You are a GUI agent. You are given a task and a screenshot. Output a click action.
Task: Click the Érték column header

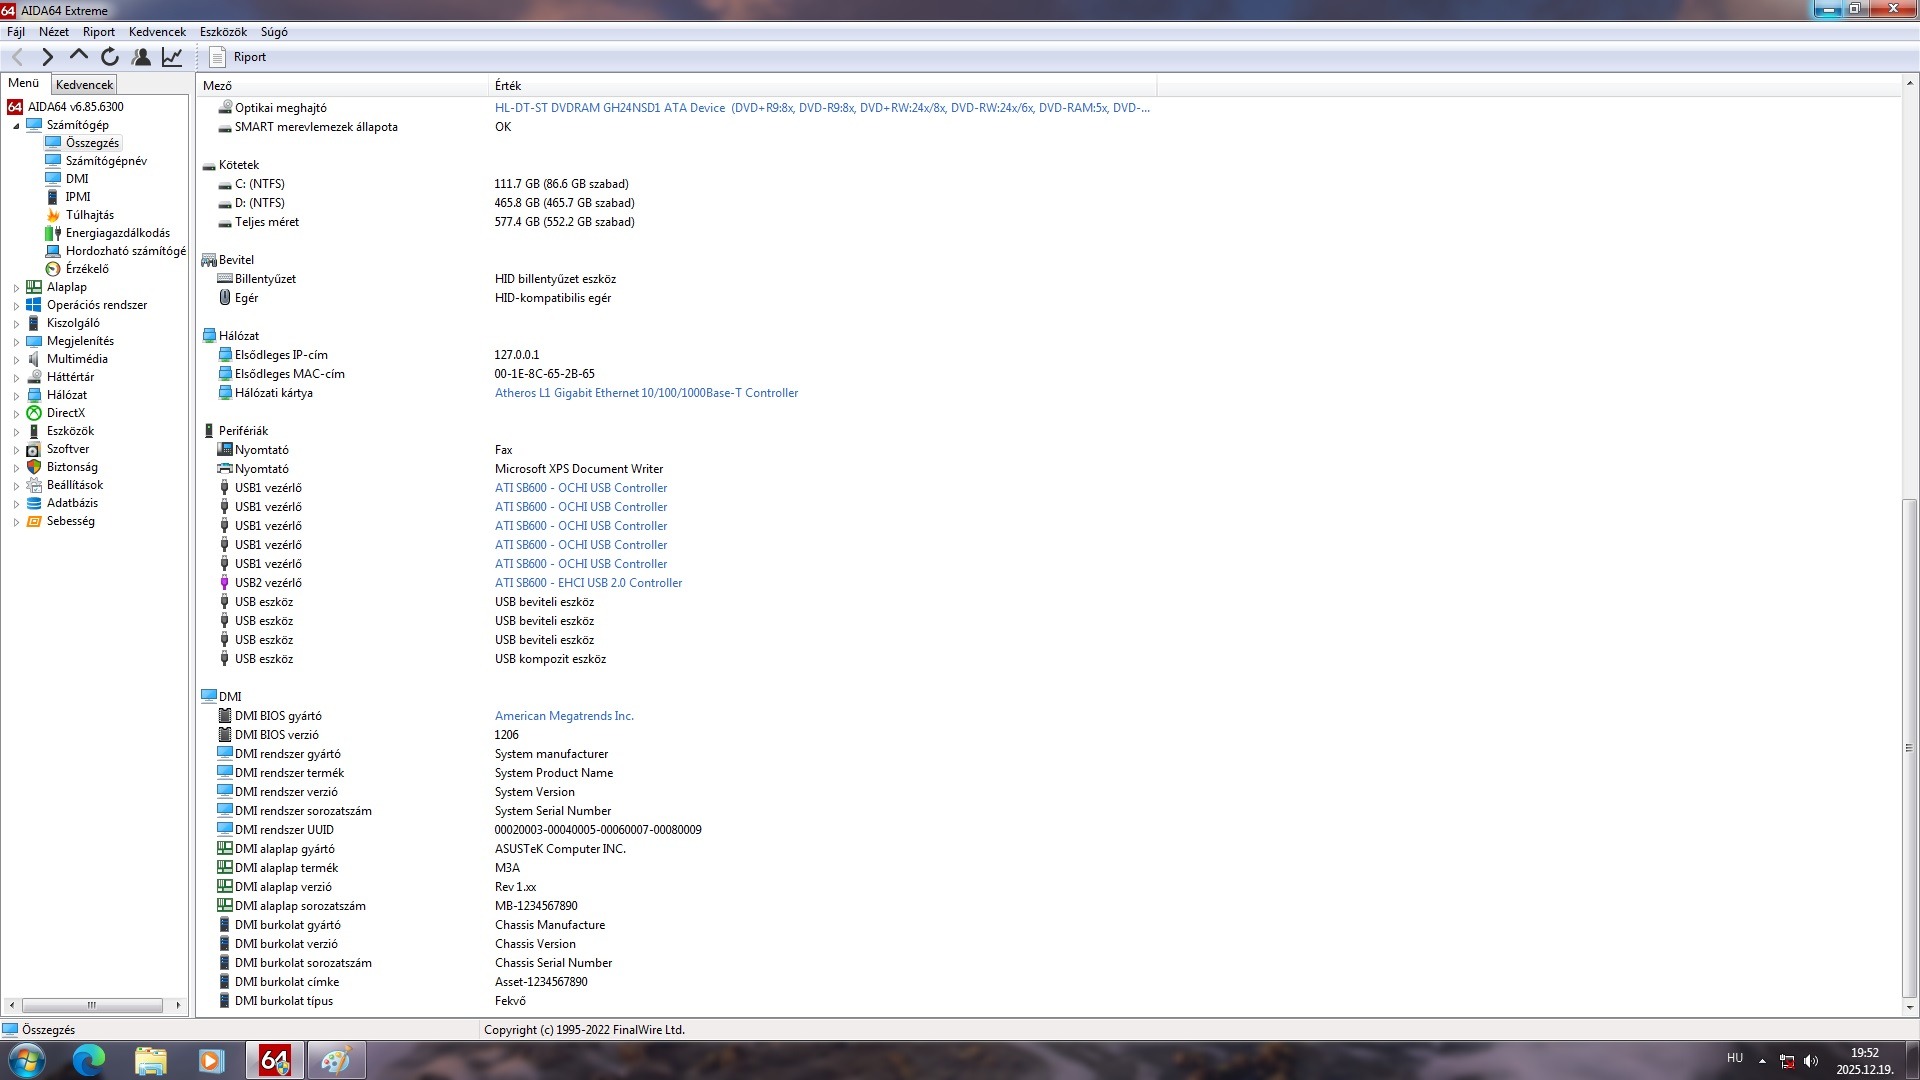(x=508, y=86)
